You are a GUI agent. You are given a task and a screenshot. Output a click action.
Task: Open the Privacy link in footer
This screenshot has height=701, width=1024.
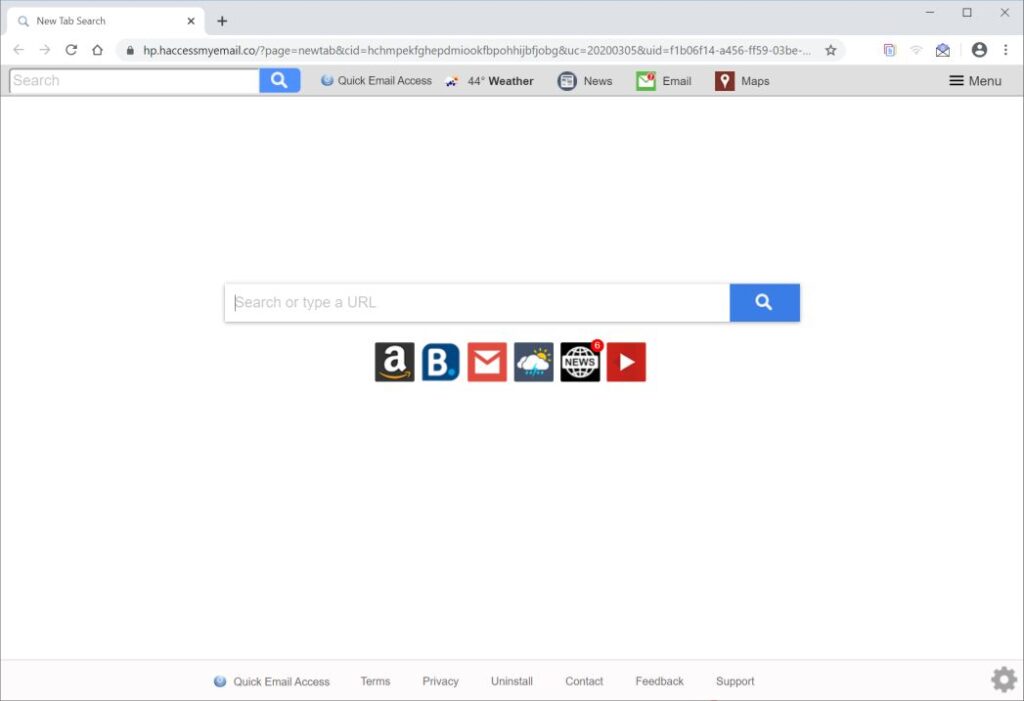[440, 681]
